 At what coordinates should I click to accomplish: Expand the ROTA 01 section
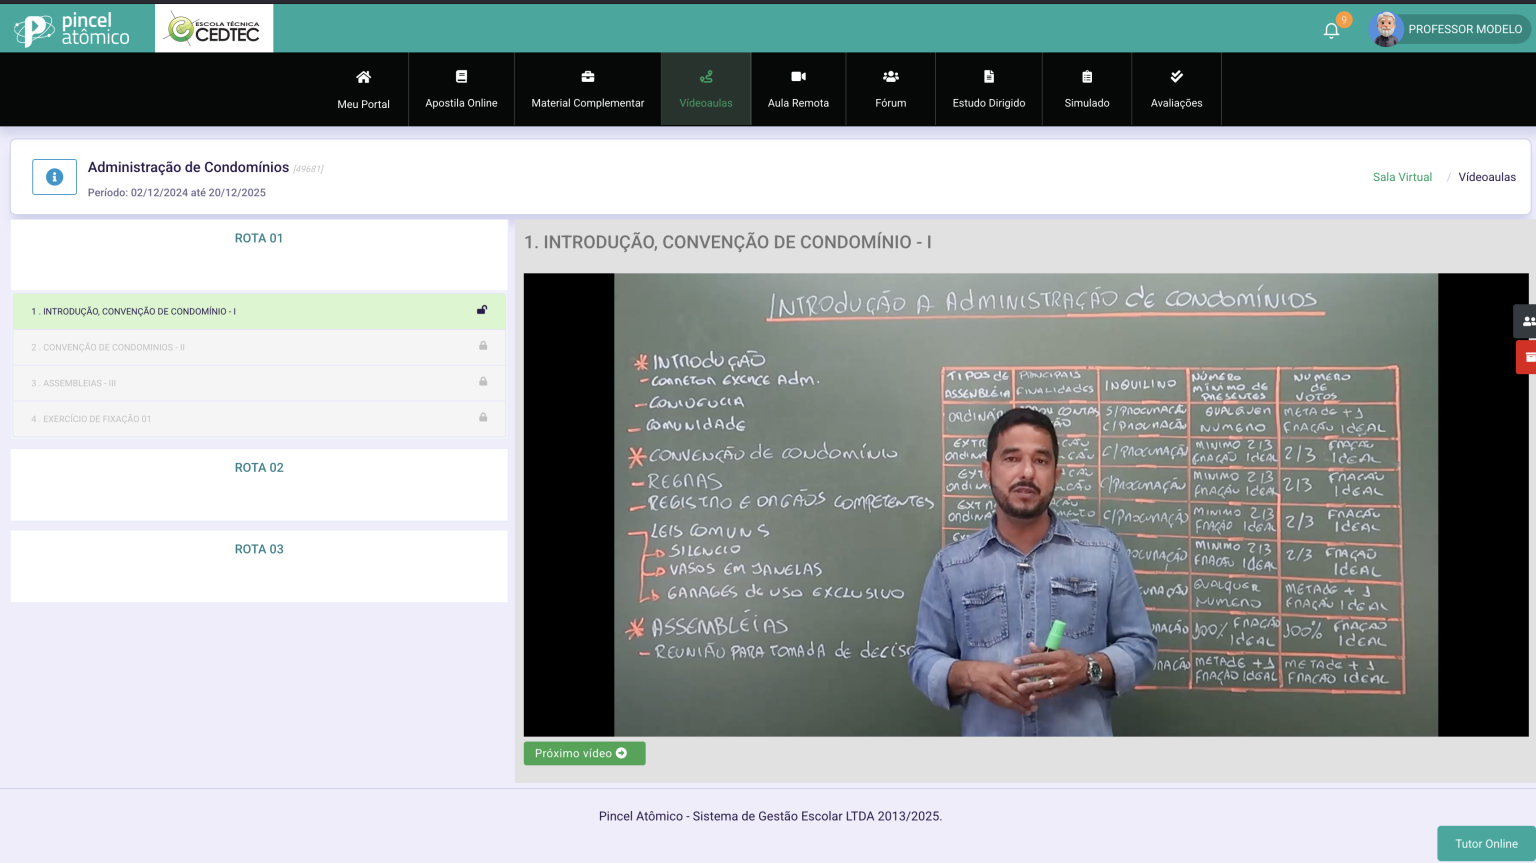pos(259,239)
